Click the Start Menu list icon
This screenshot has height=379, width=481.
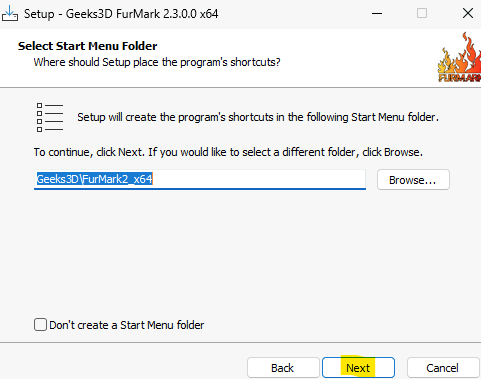[x=50, y=117]
